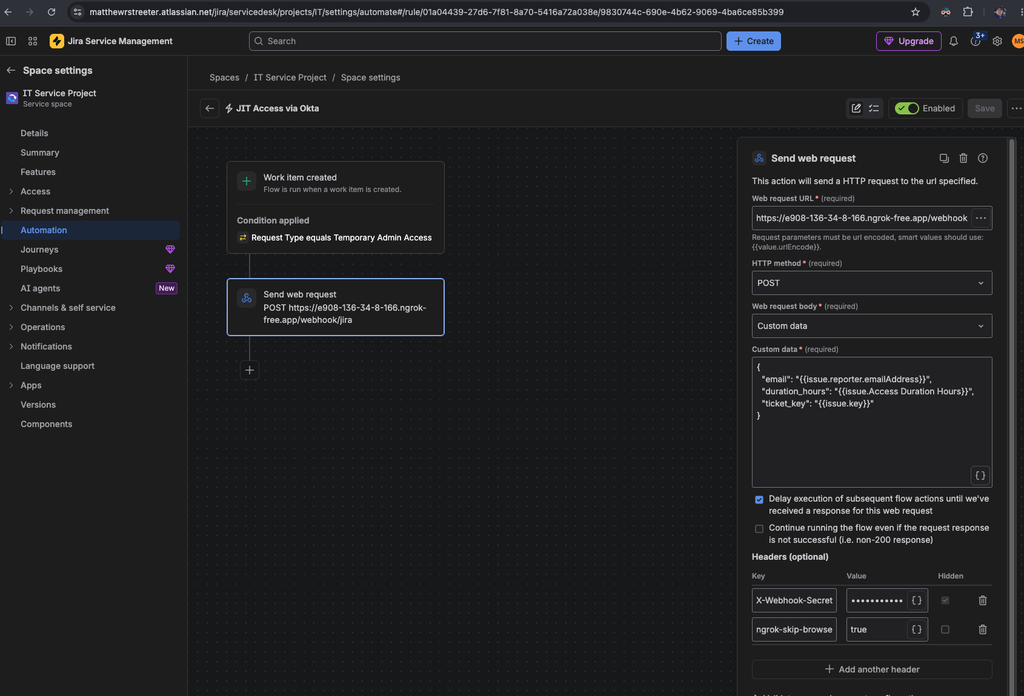The image size is (1024, 696).
Task: Duplicate the Send web request component
Action: (944, 159)
